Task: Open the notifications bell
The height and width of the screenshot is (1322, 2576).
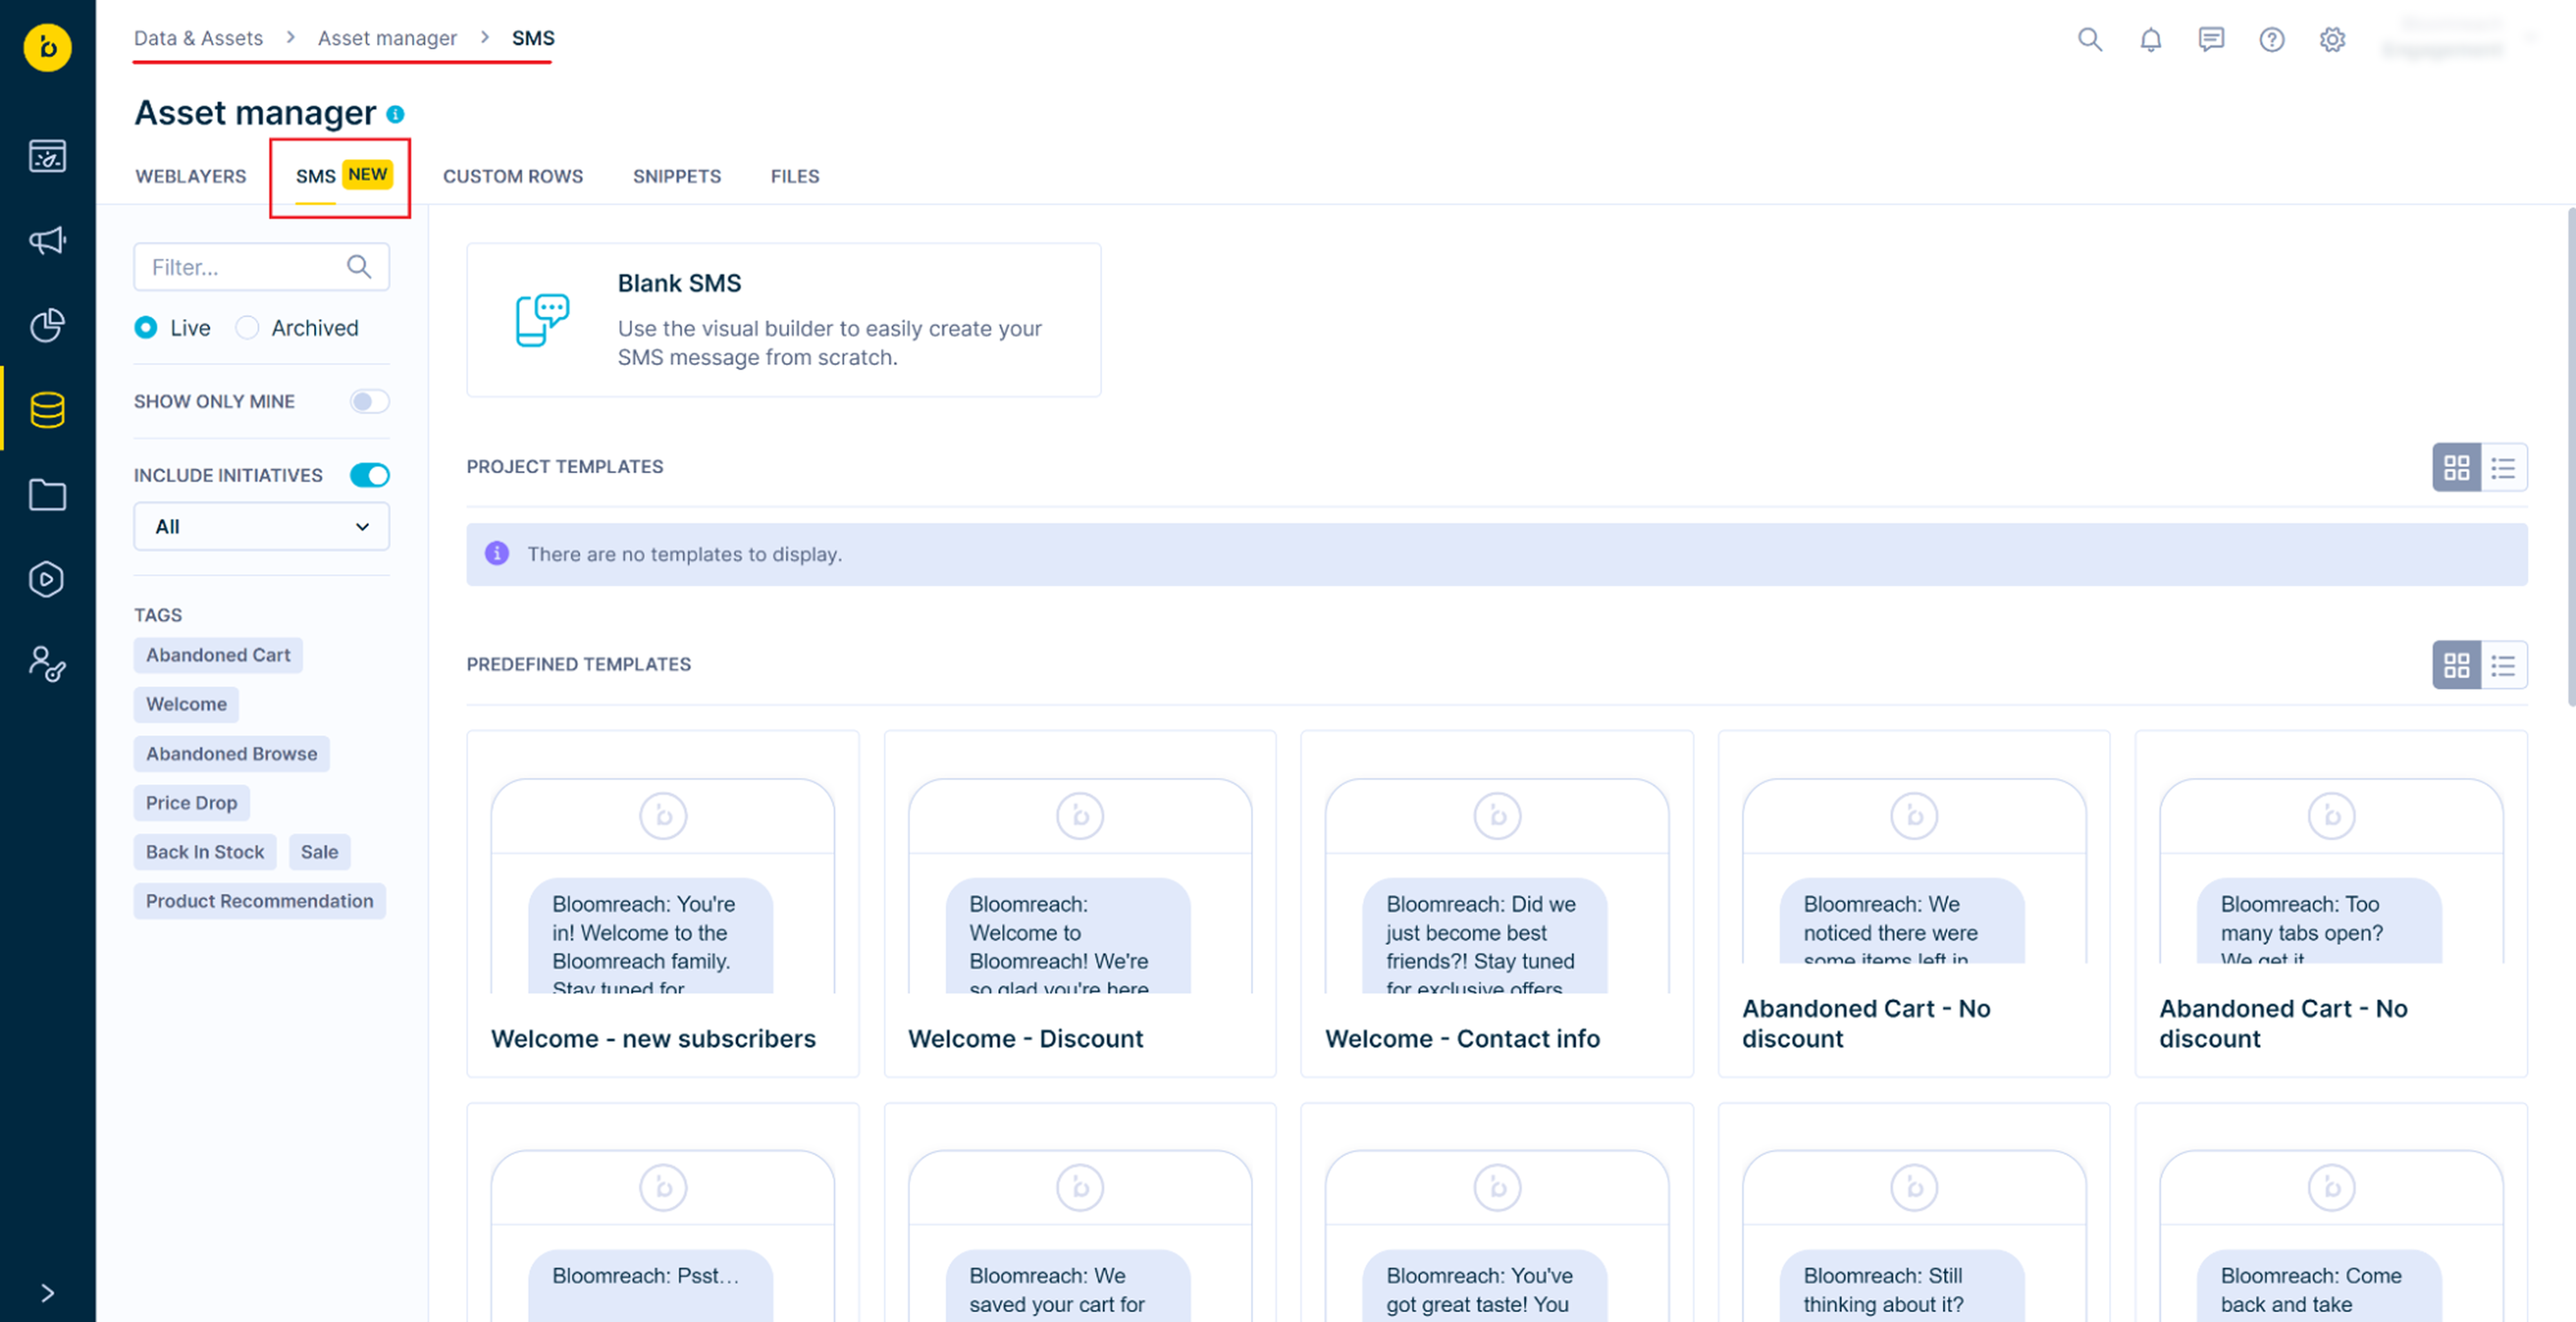Action: pos(2150,39)
